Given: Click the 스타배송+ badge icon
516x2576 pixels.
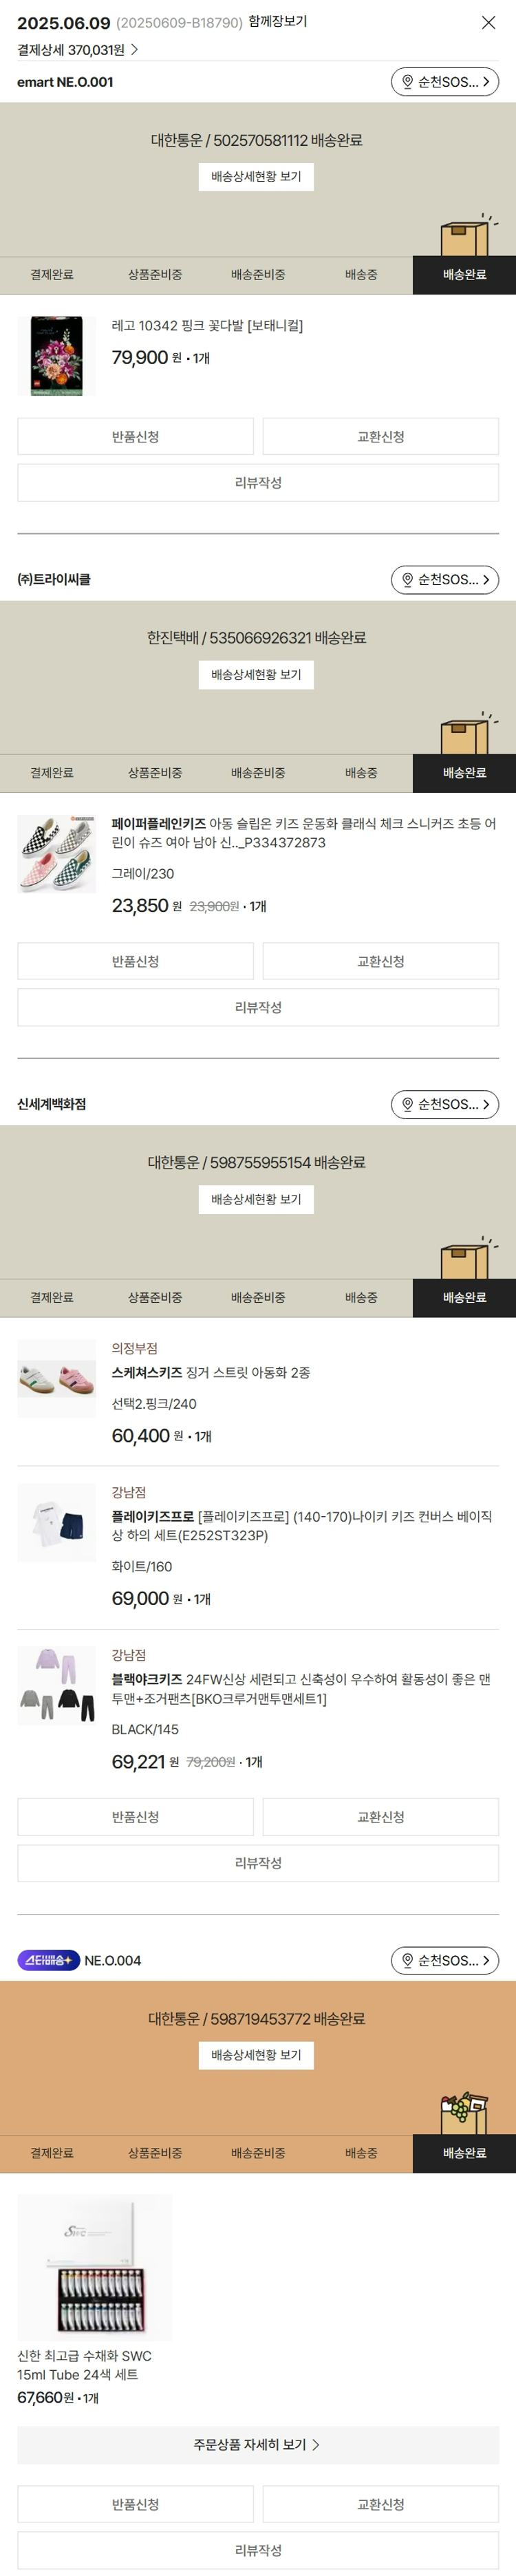Looking at the screenshot, I should [48, 1960].
